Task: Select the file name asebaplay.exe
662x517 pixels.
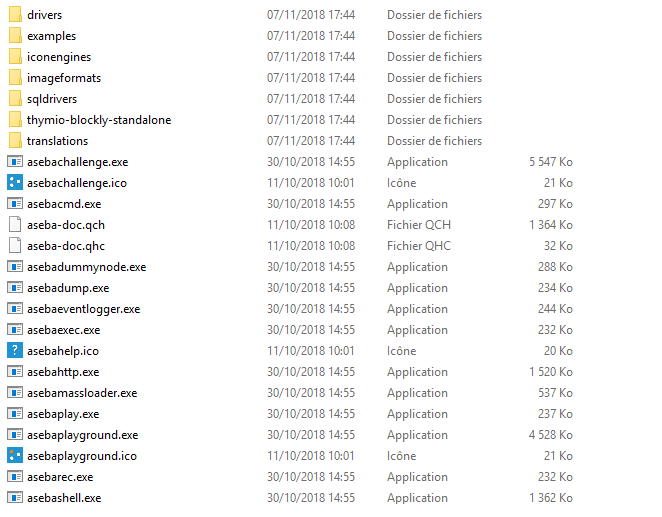Action: coord(63,414)
